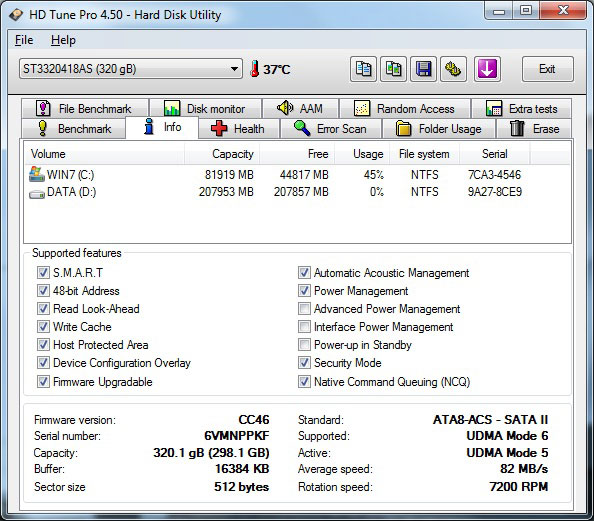
Task: Click the serial 7CA3-4546 cell
Action: 494,174
